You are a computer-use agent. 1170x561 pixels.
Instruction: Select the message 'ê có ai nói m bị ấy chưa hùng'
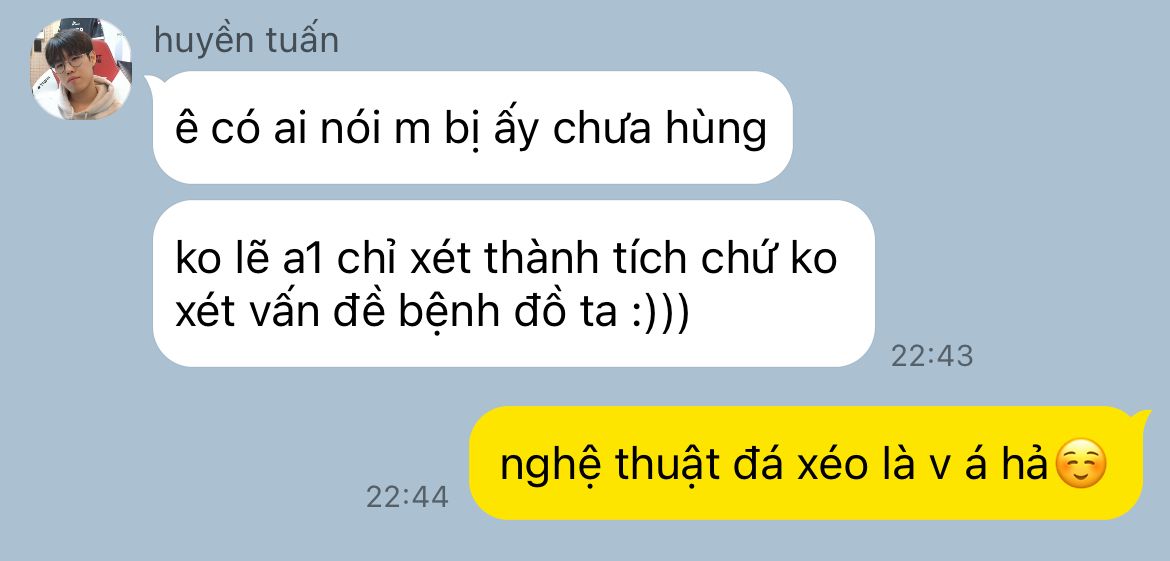coord(472,128)
